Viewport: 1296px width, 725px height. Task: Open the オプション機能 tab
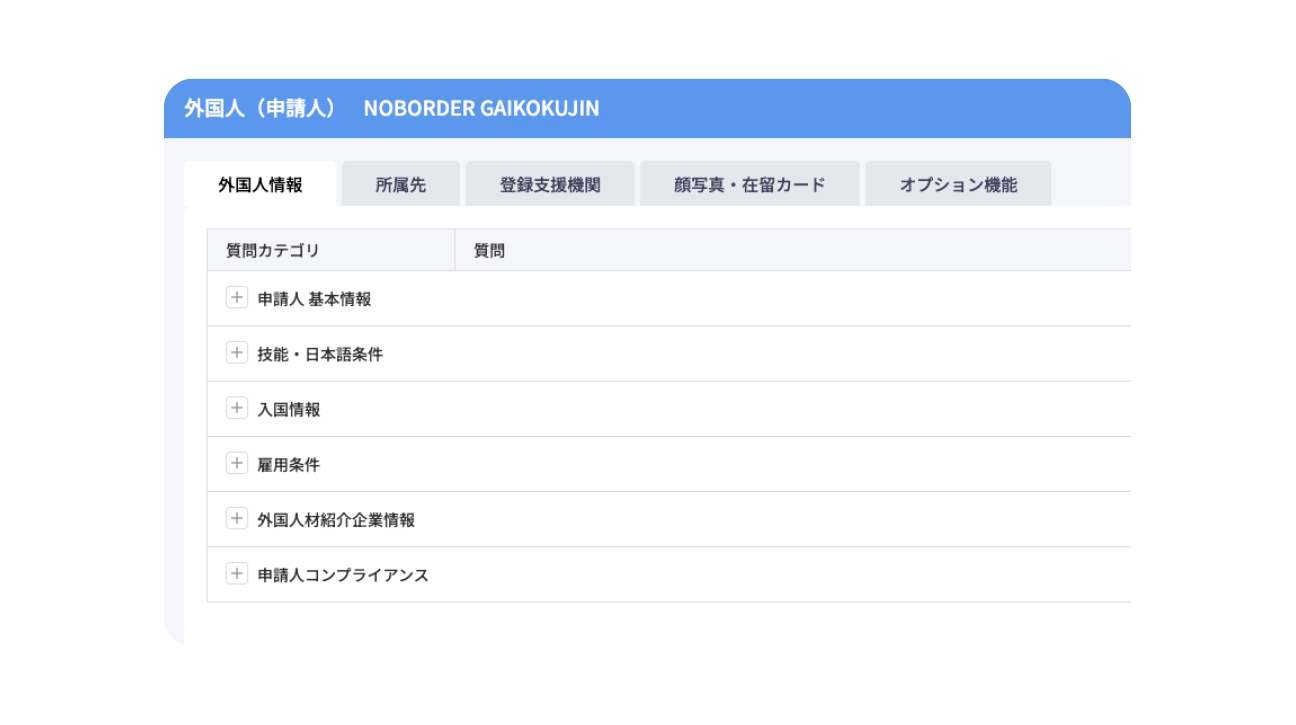[957, 185]
